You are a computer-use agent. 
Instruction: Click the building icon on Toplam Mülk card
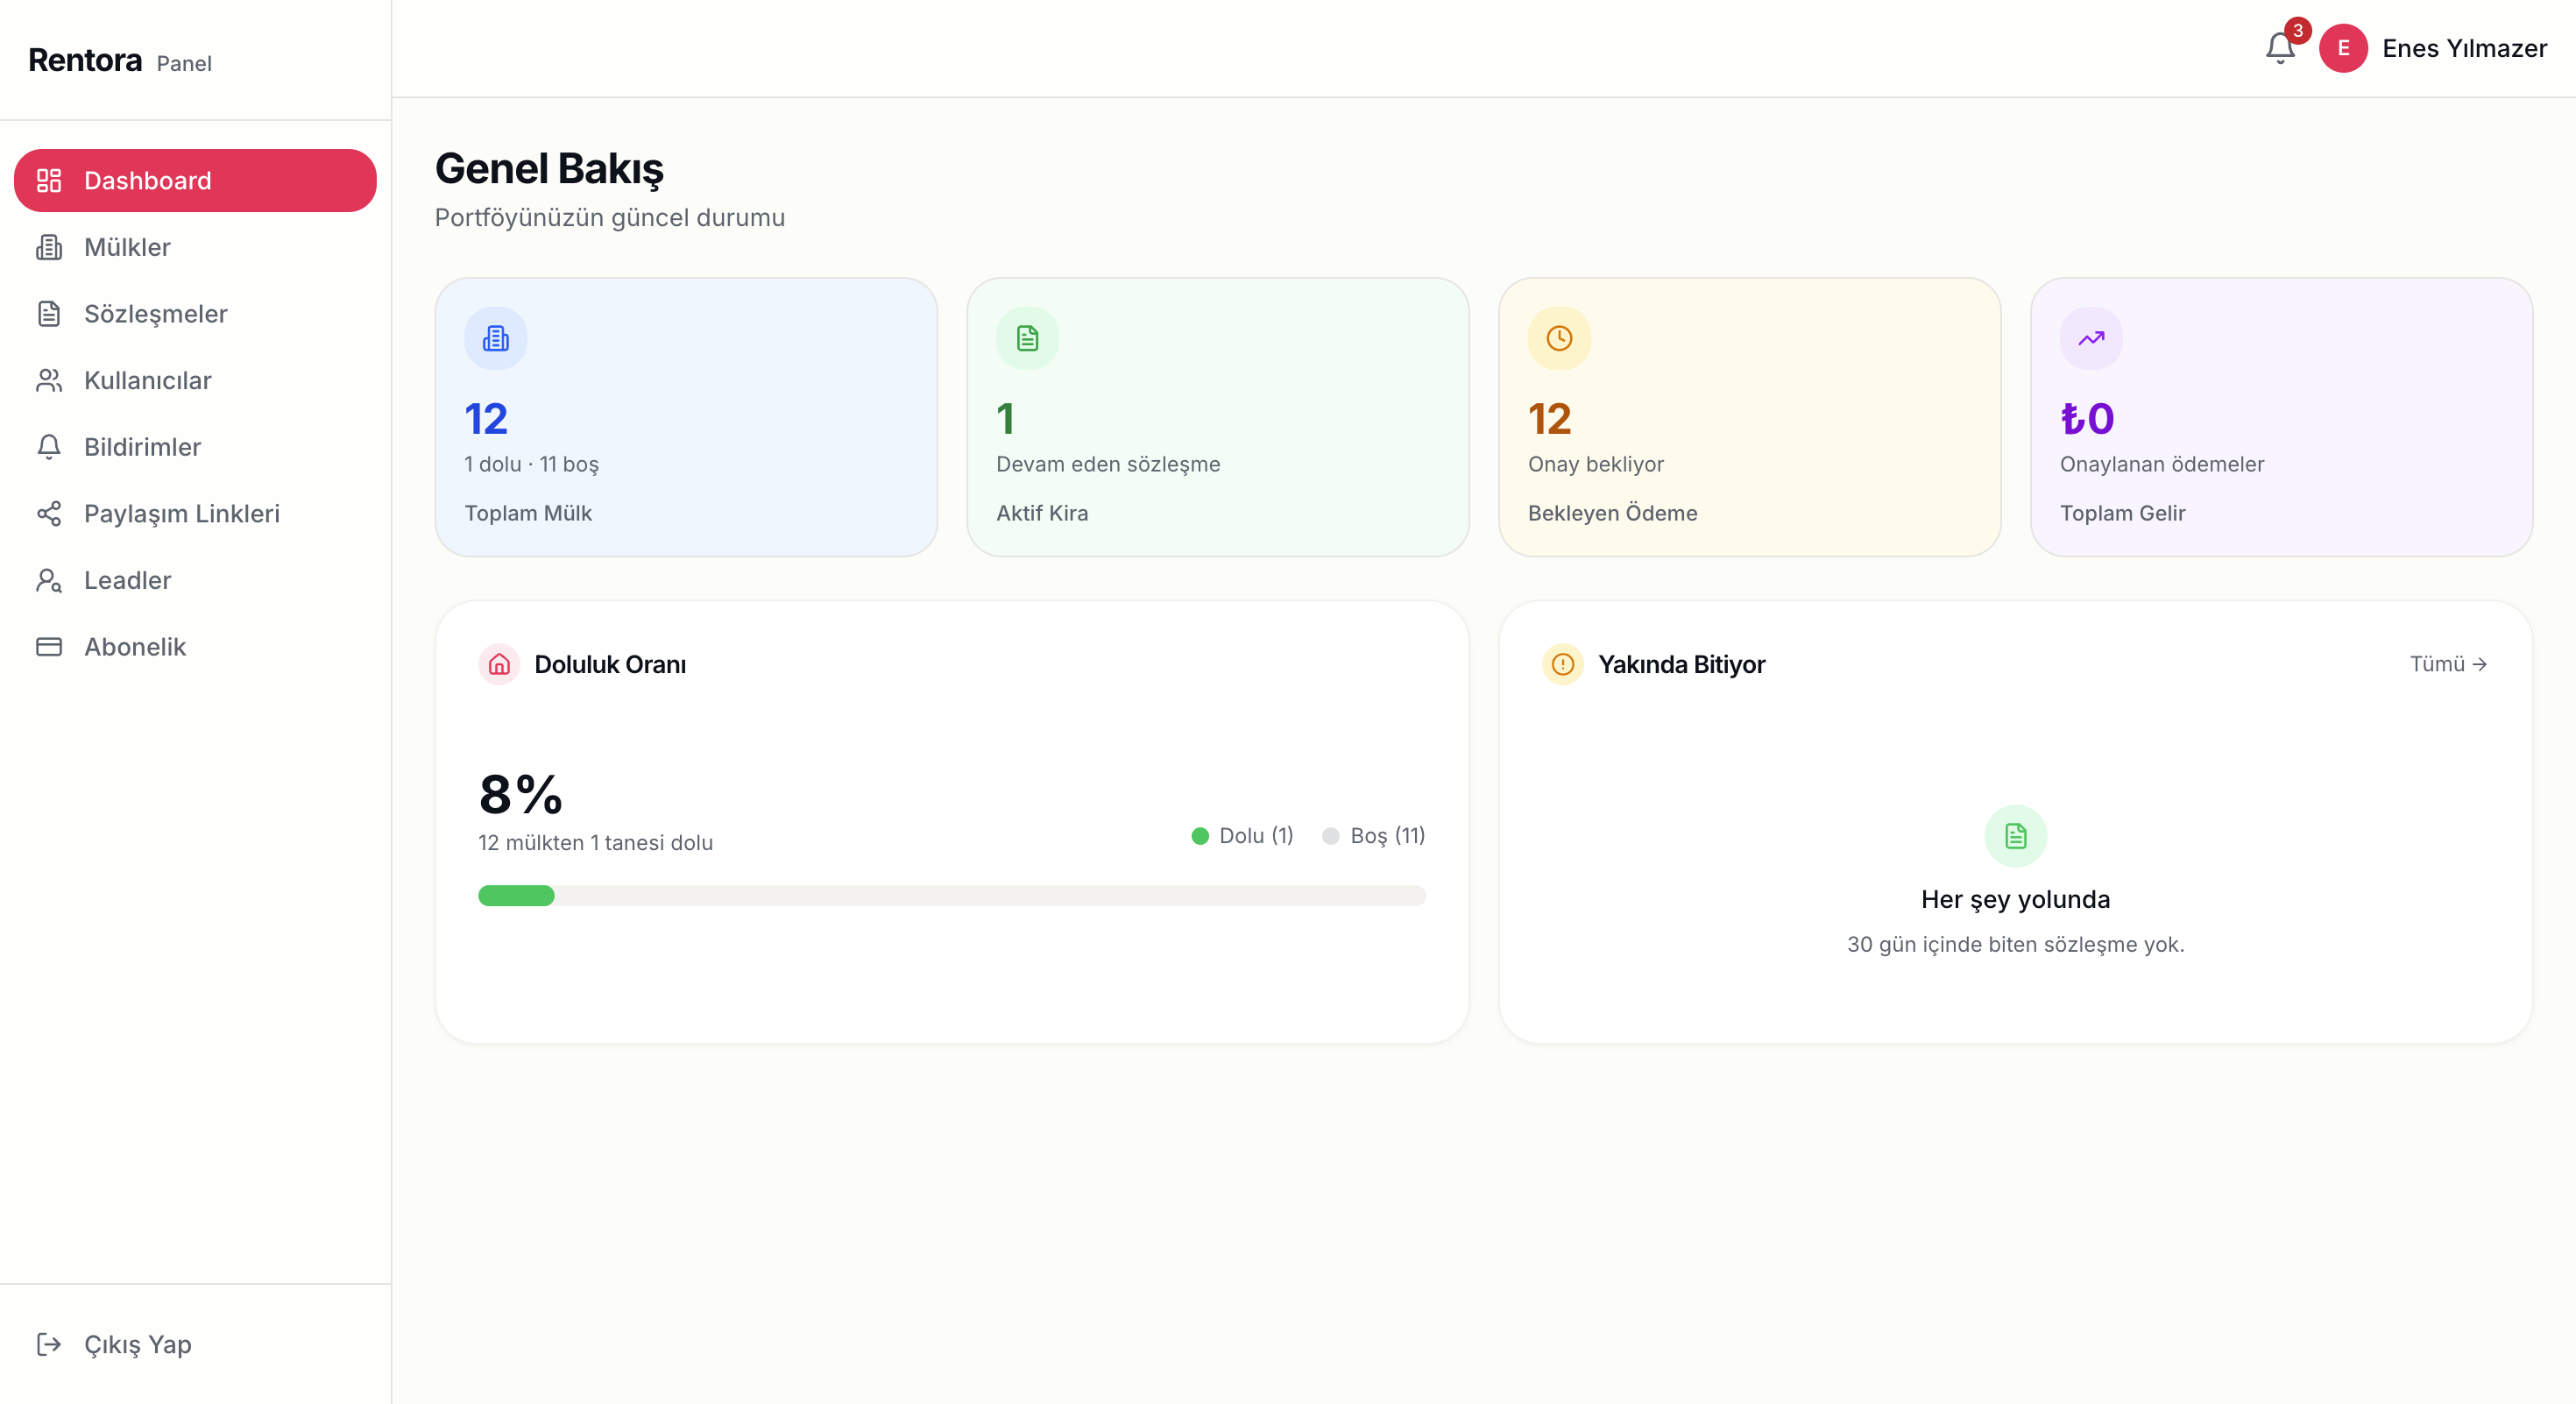point(495,337)
